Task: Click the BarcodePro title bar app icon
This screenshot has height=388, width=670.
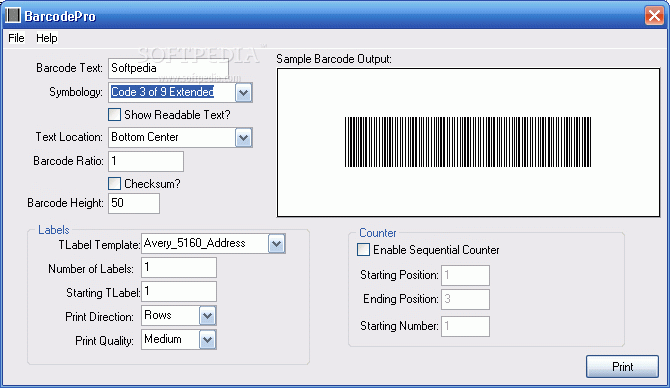Action: coord(13,15)
